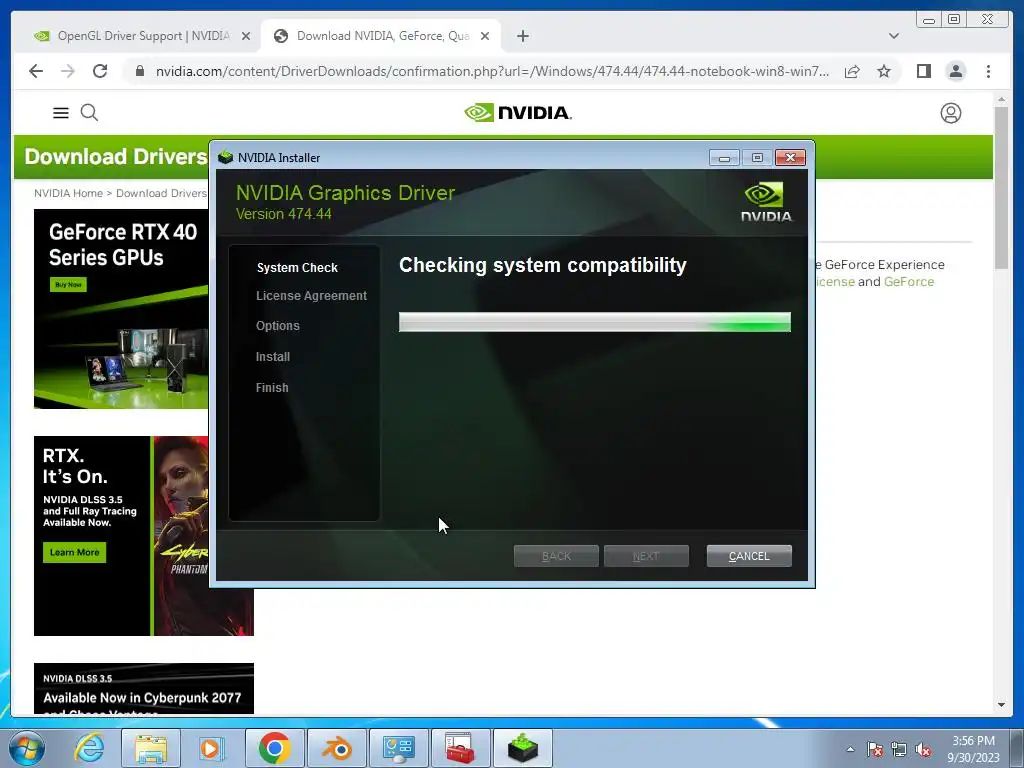The height and width of the screenshot is (768, 1024).
Task: Go forward in Chrome browser
Action: pyautogui.click(x=68, y=71)
